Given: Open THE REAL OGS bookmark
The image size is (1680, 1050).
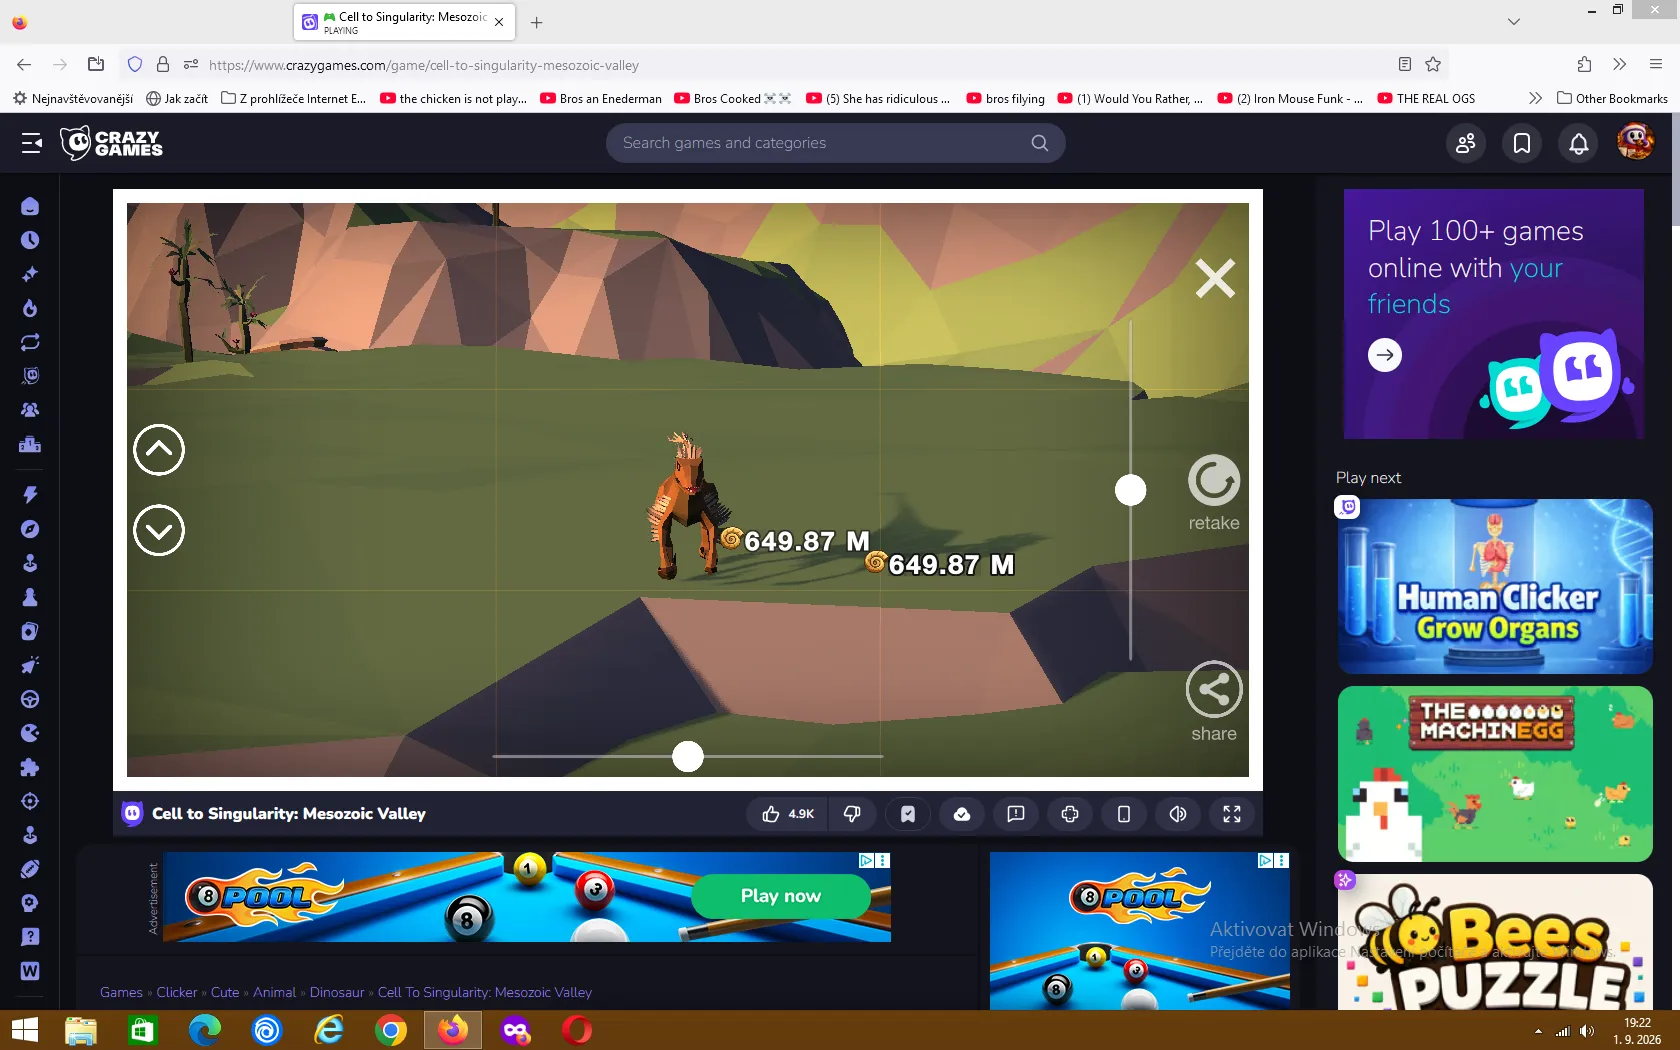Looking at the screenshot, I should pos(1426,98).
